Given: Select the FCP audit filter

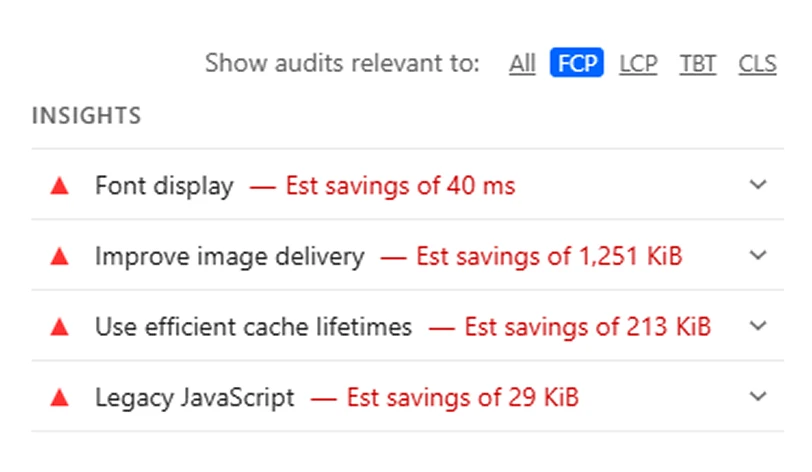Looking at the screenshot, I should coord(577,64).
